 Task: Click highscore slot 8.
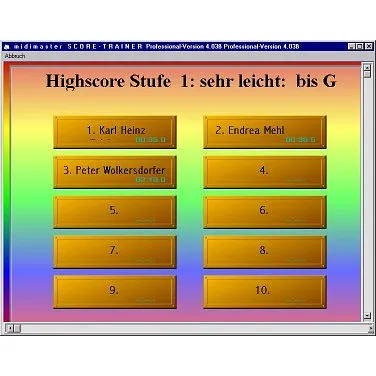pos(265,252)
